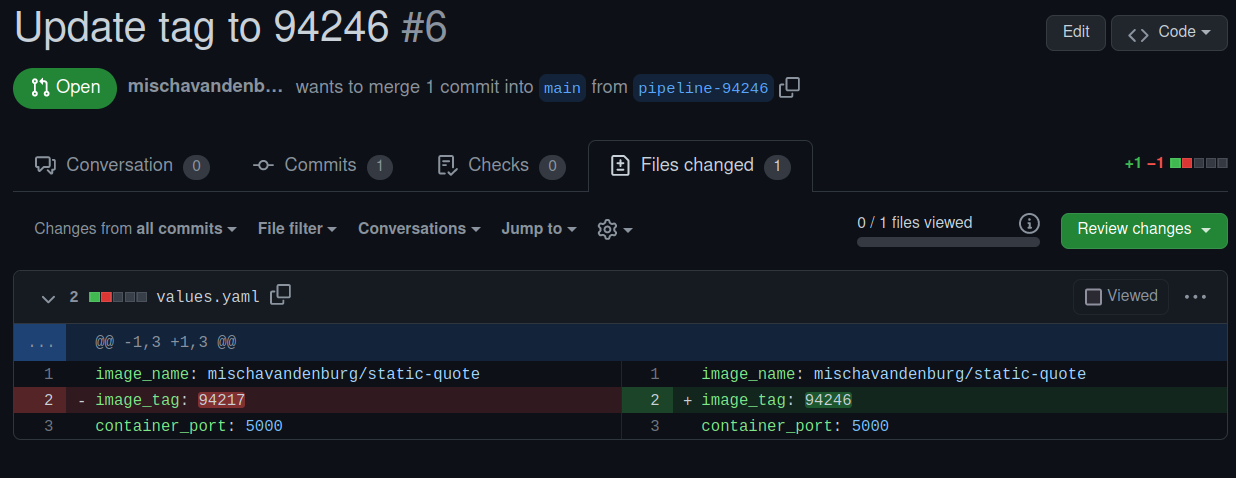Switch to the Conversation tab
This screenshot has width=1236, height=478.
pyautogui.click(x=120, y=166)
